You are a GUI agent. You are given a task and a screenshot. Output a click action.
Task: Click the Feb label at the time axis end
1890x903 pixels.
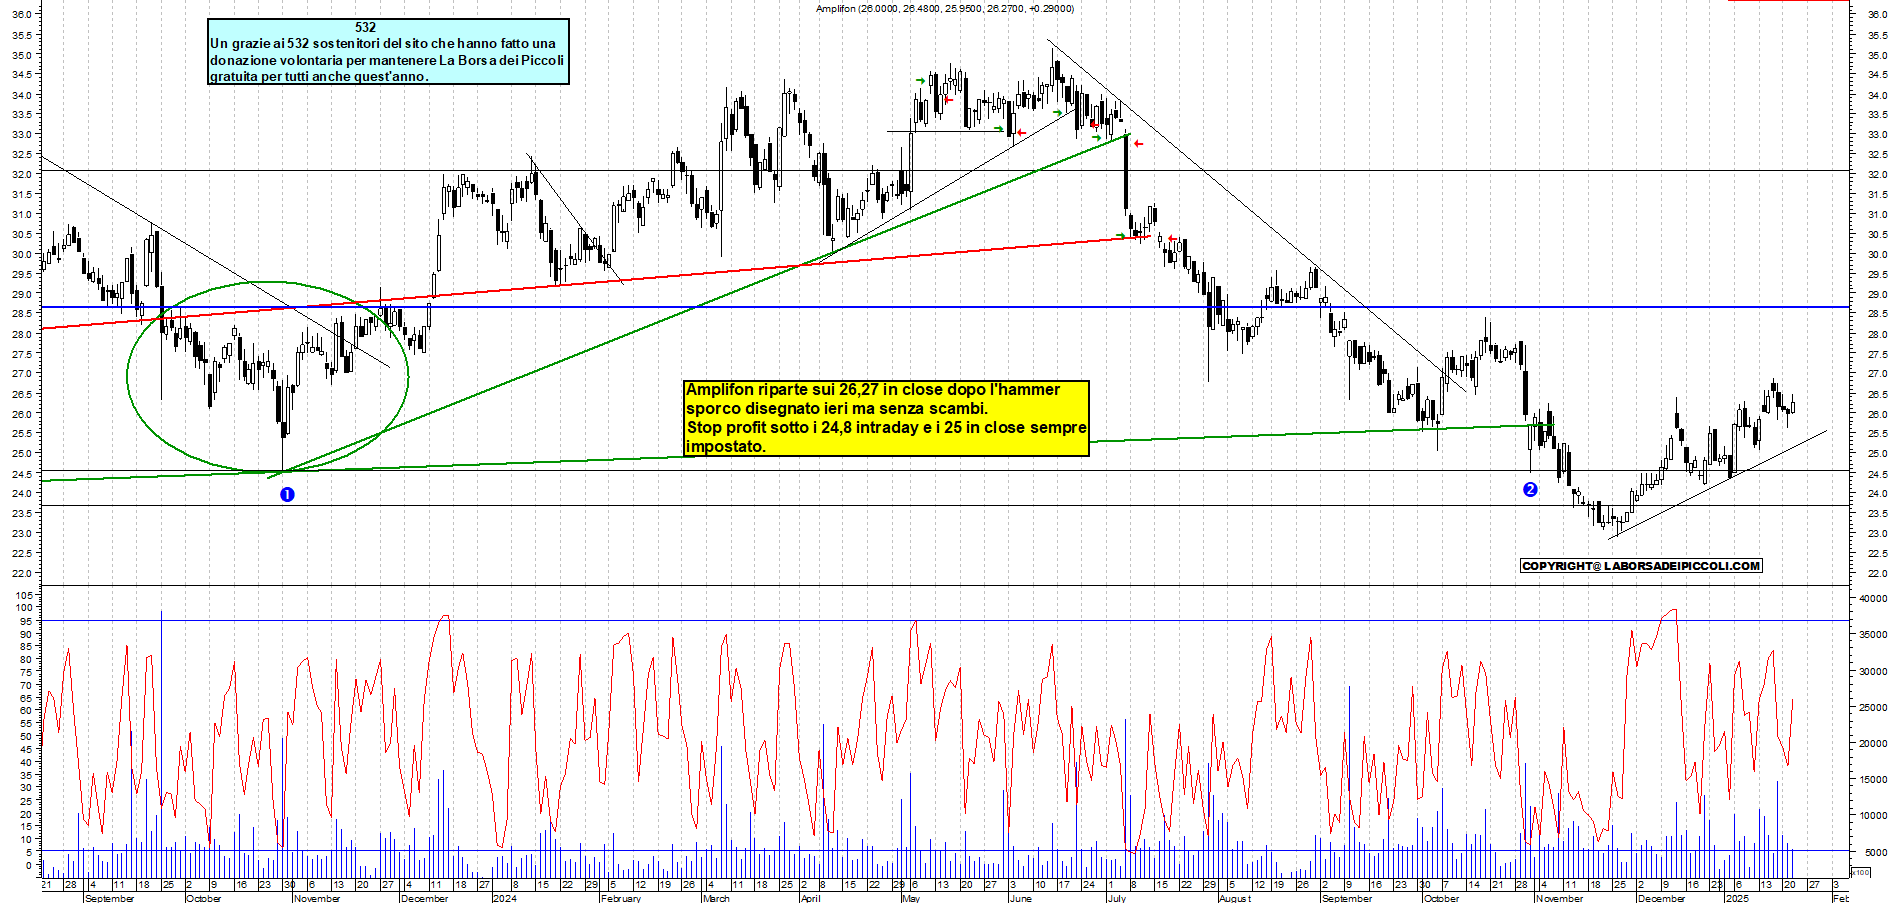(1840, 898)
